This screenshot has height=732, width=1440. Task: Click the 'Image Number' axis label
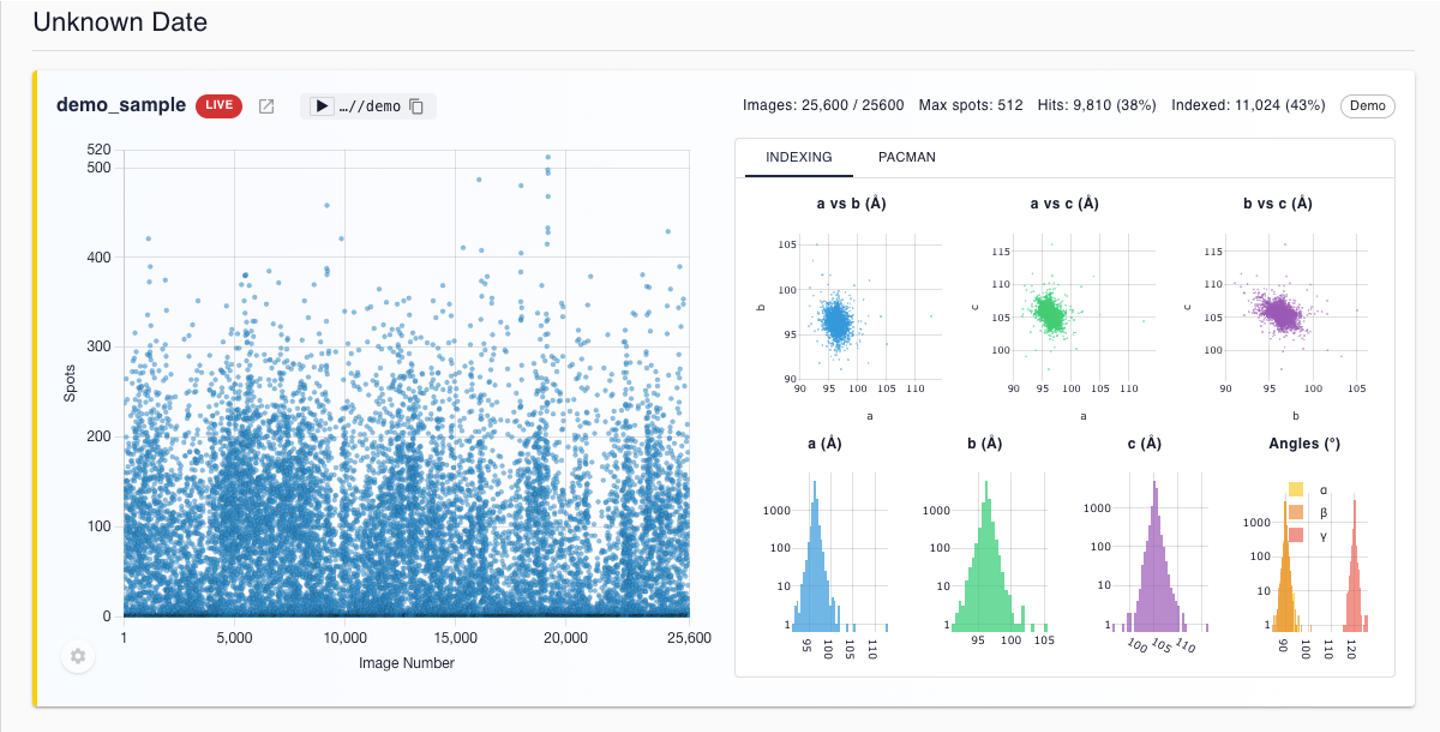(x=407, y=663)
